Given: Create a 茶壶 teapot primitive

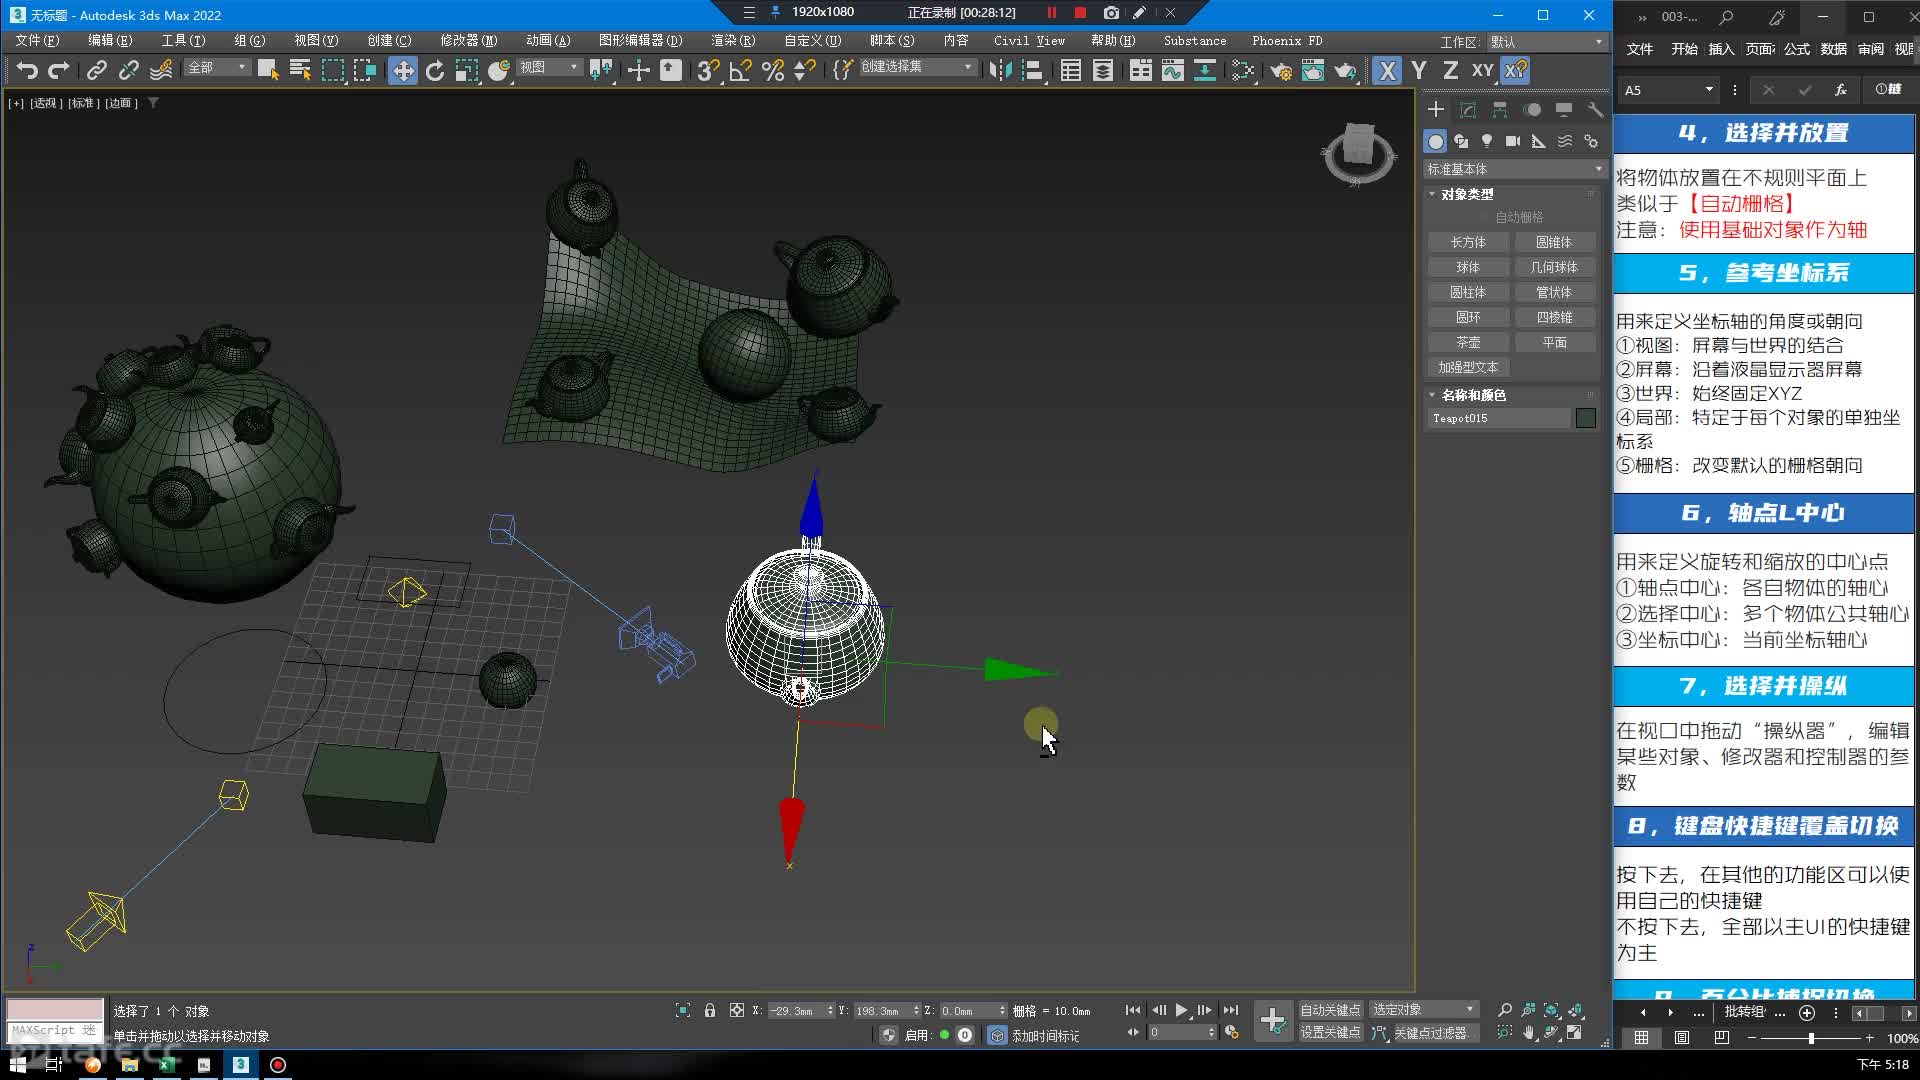Looking at the screenshot, I should 1468,342.
